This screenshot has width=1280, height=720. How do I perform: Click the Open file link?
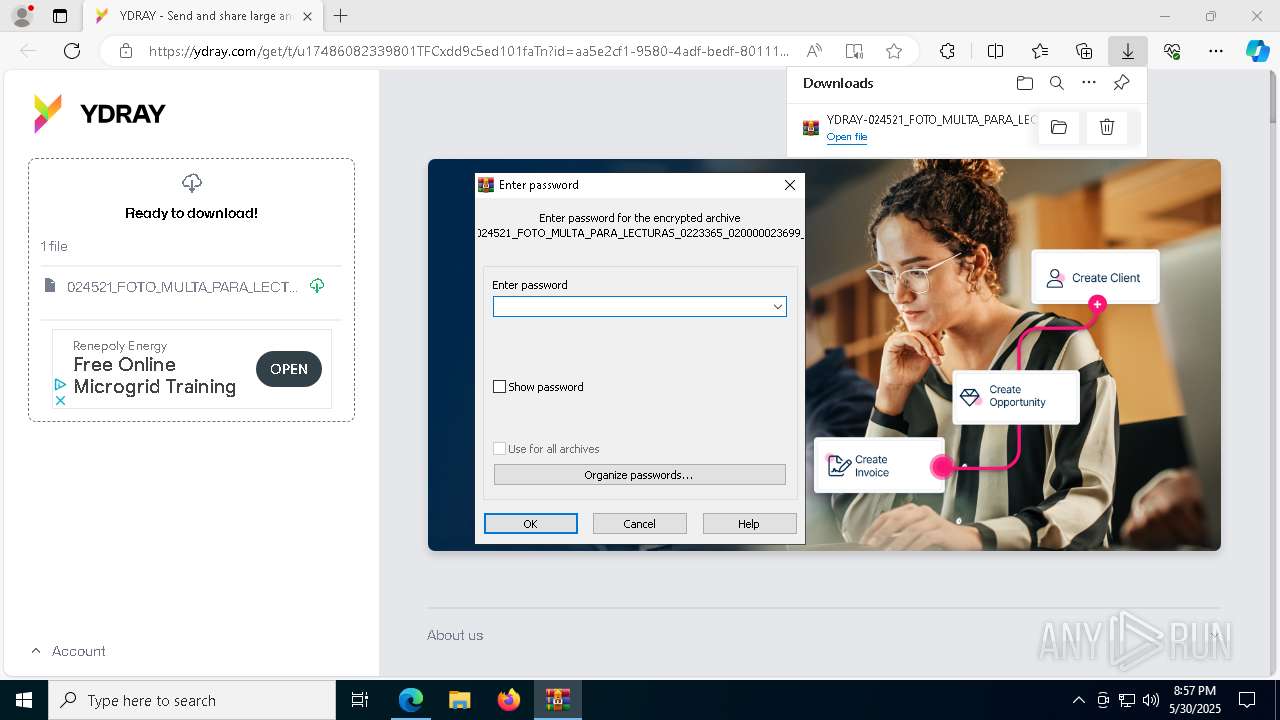(847, 137)
